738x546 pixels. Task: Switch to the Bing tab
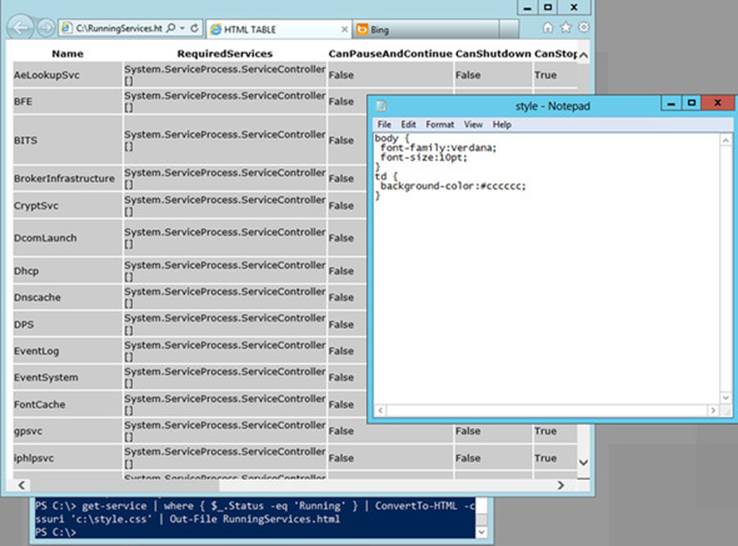[426, 30]
